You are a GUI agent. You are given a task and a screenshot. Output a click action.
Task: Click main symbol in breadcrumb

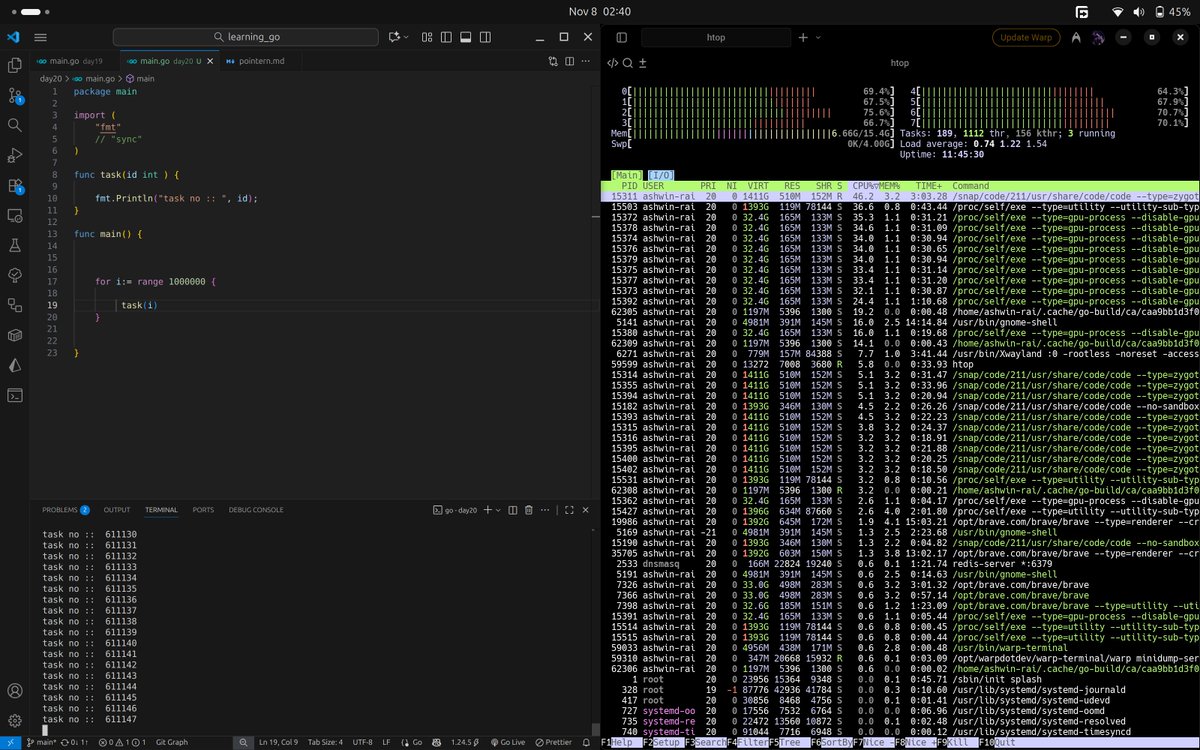[x=140, y=78]
